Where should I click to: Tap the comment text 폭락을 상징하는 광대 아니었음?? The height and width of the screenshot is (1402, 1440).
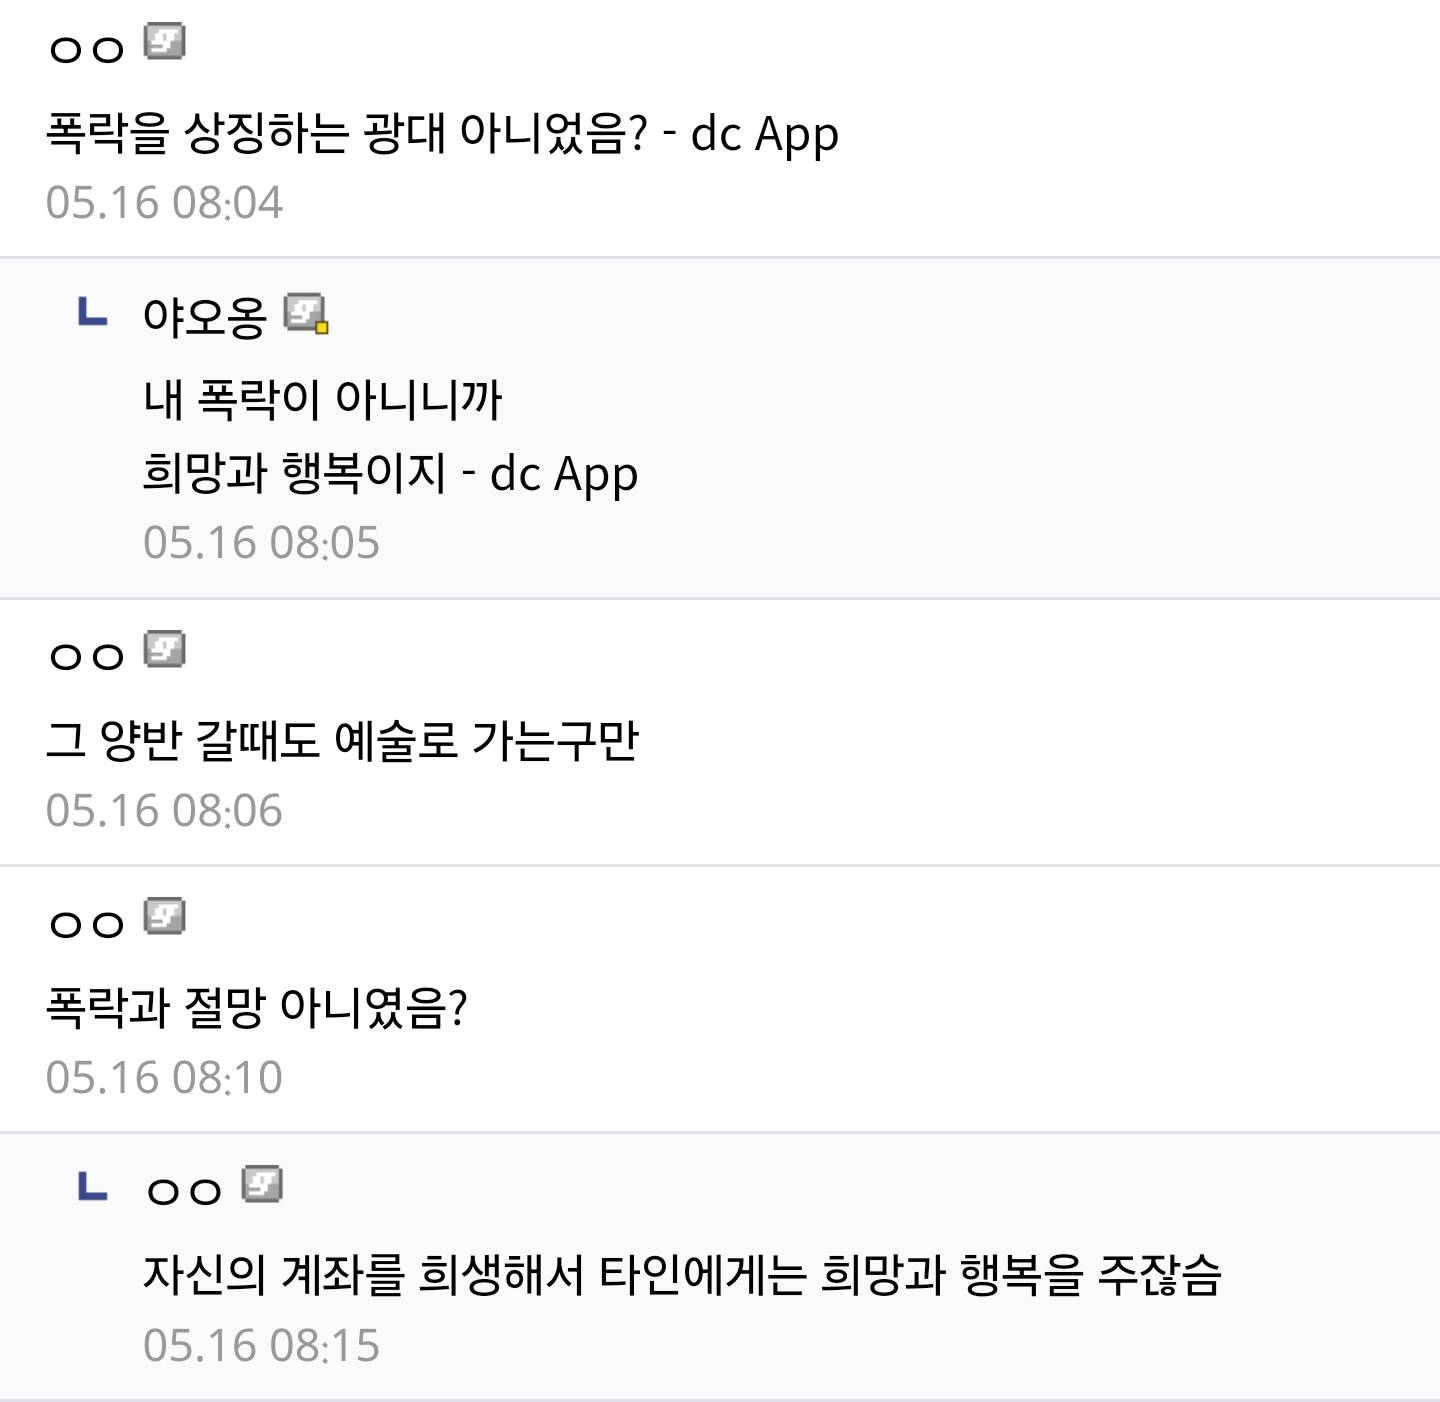pos(346,132)
